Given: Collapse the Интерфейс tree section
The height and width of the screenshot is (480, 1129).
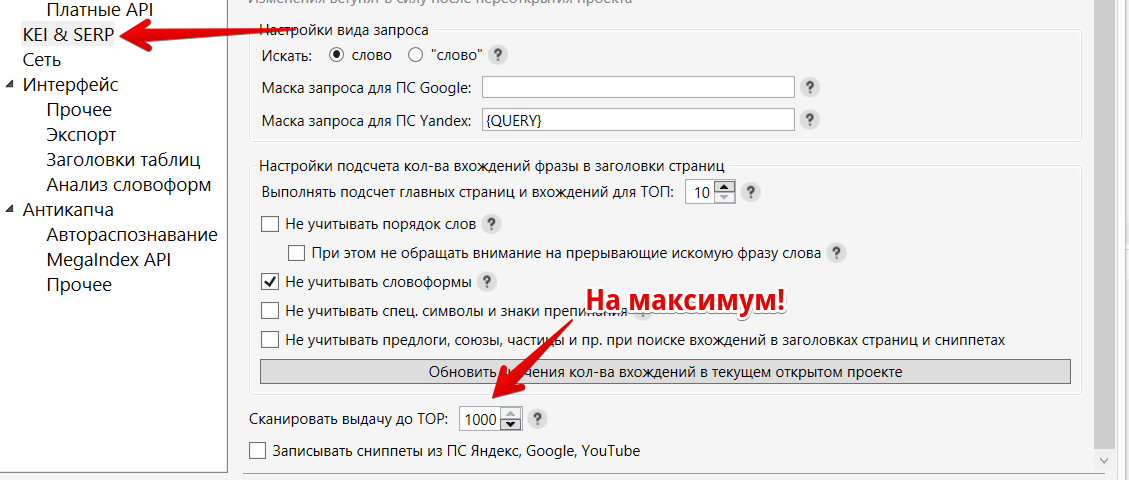Looking at the screenshot, I should point(10,85).
